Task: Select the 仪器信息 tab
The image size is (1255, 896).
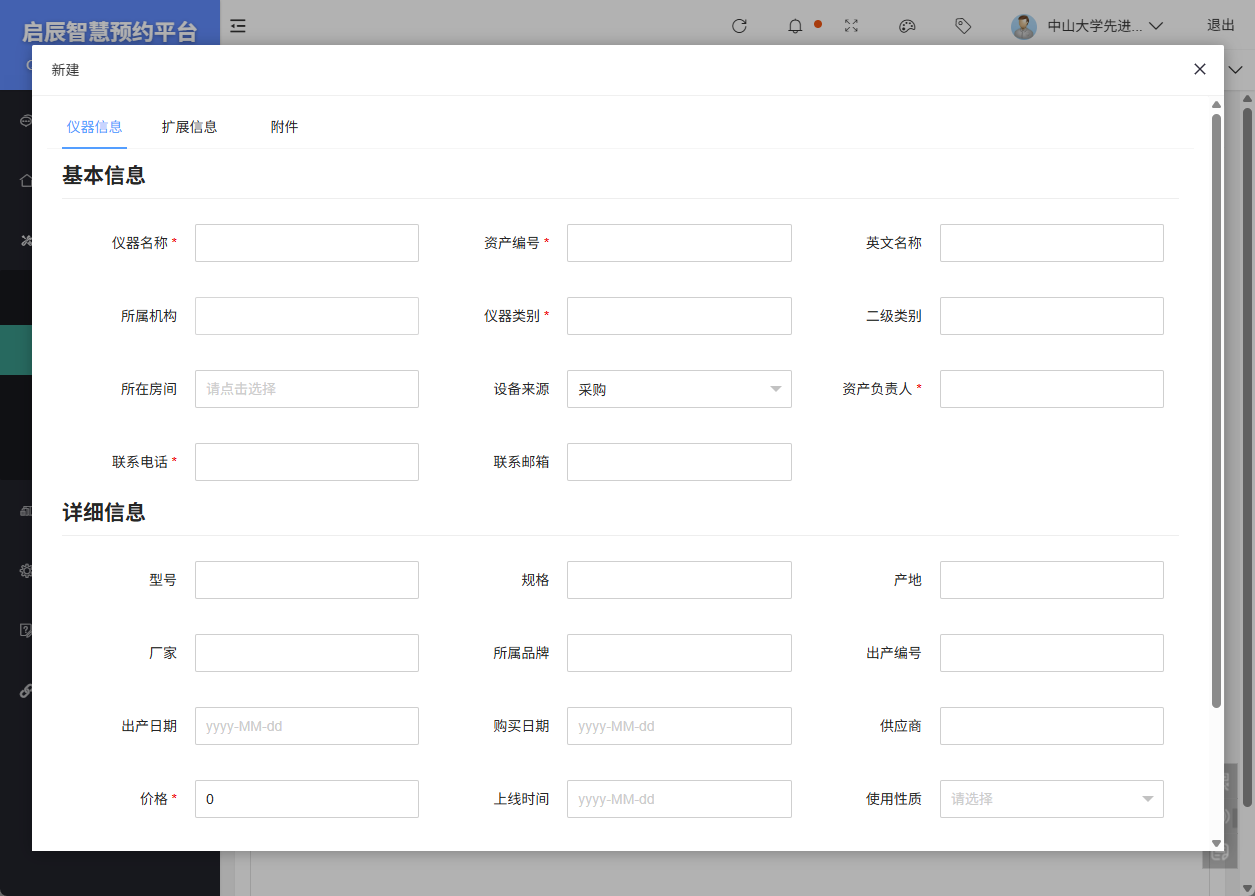Action: tap(94, 127)
